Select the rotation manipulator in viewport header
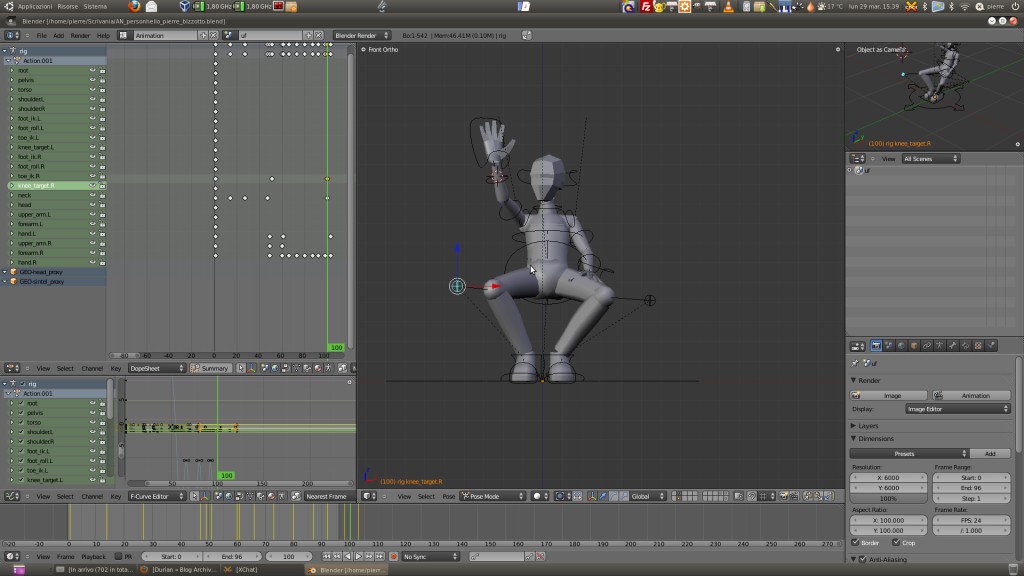This screenshot has width=1024, height=576. click(612, 496)
